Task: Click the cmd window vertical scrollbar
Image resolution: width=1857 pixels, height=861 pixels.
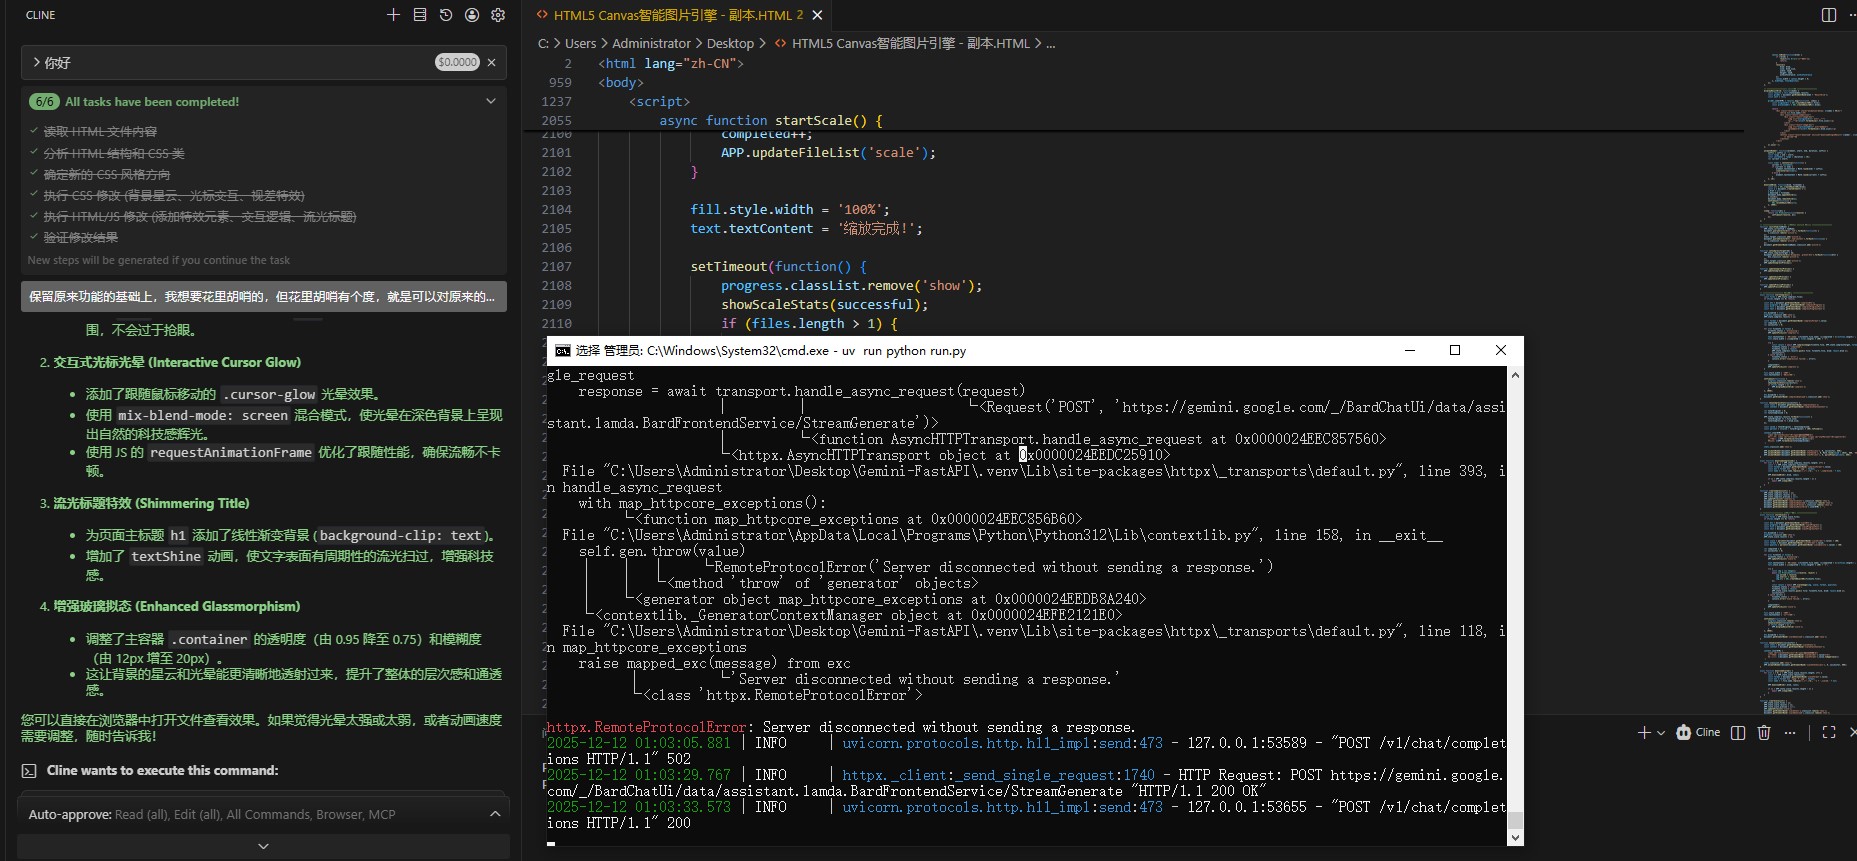Action: [x=1515, y=600]
